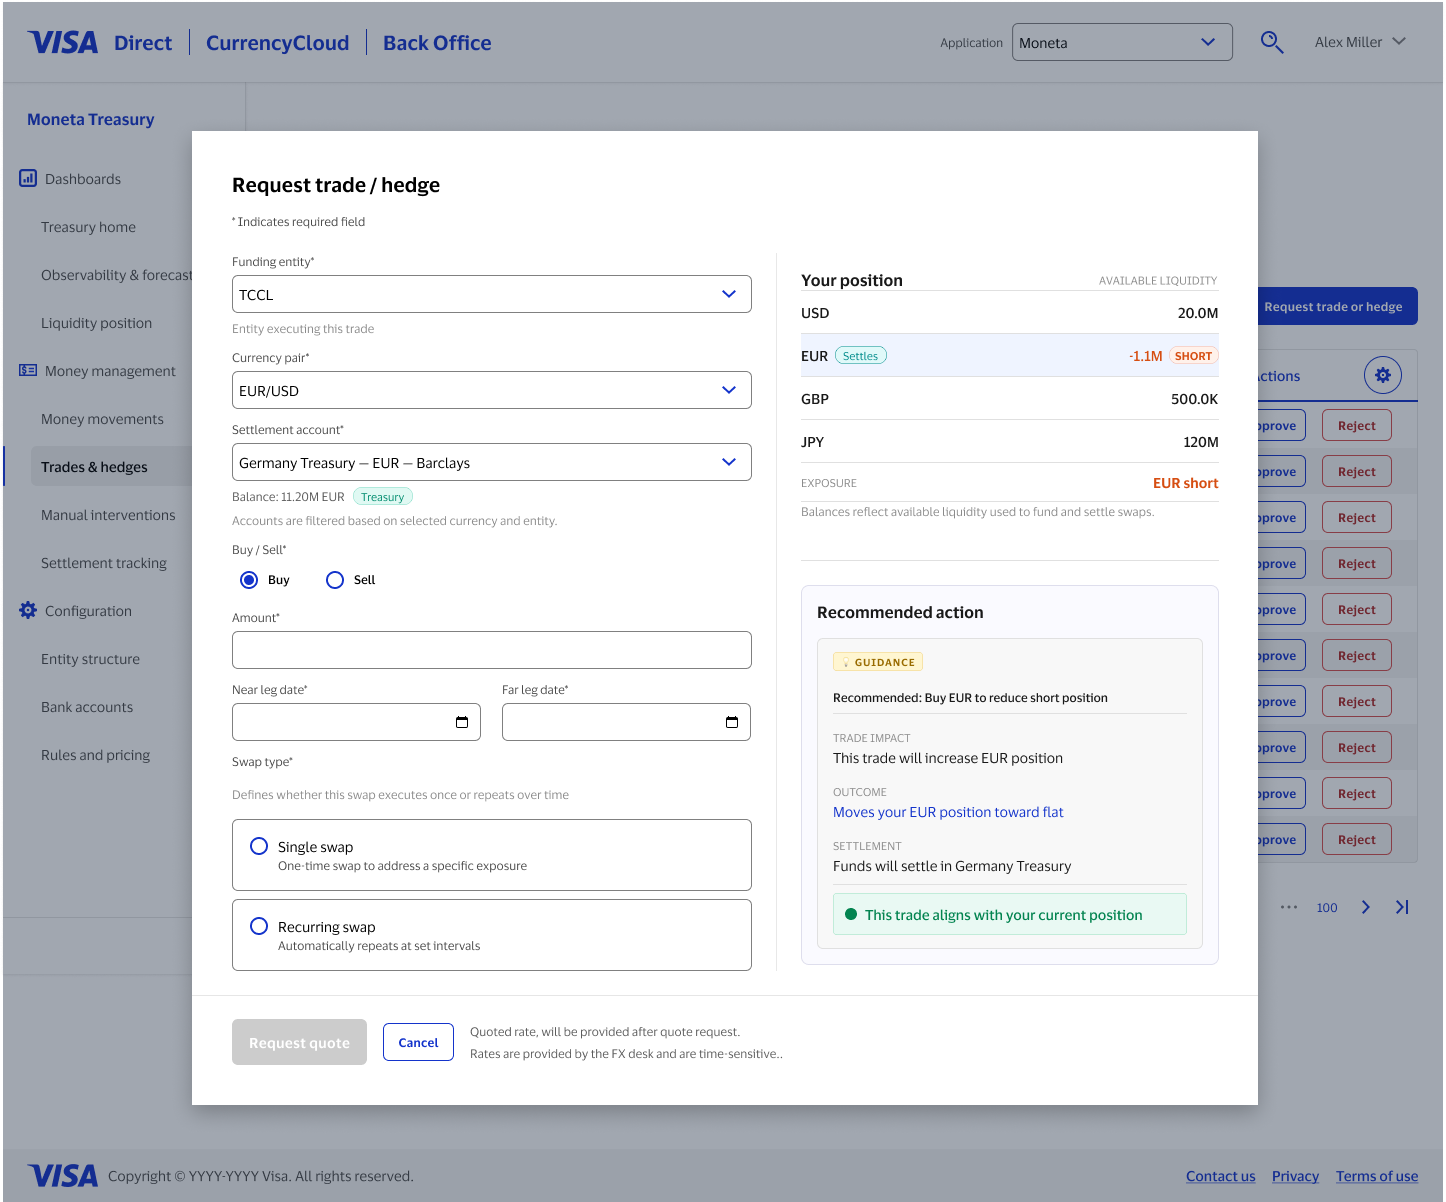Click the Far leg date field
The height and width of the screenshot is (1202, 1446).
(626, 722)
